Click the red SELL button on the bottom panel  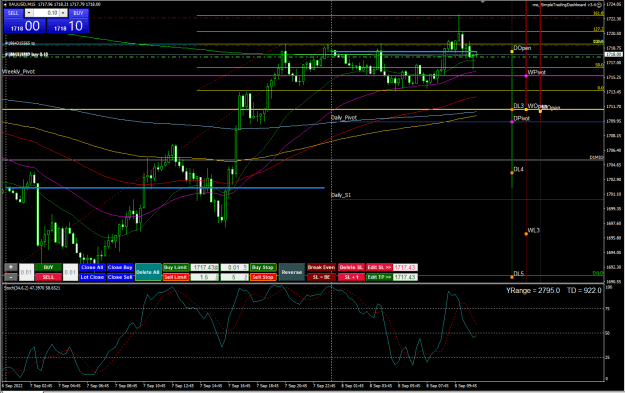tap(48, 277)
